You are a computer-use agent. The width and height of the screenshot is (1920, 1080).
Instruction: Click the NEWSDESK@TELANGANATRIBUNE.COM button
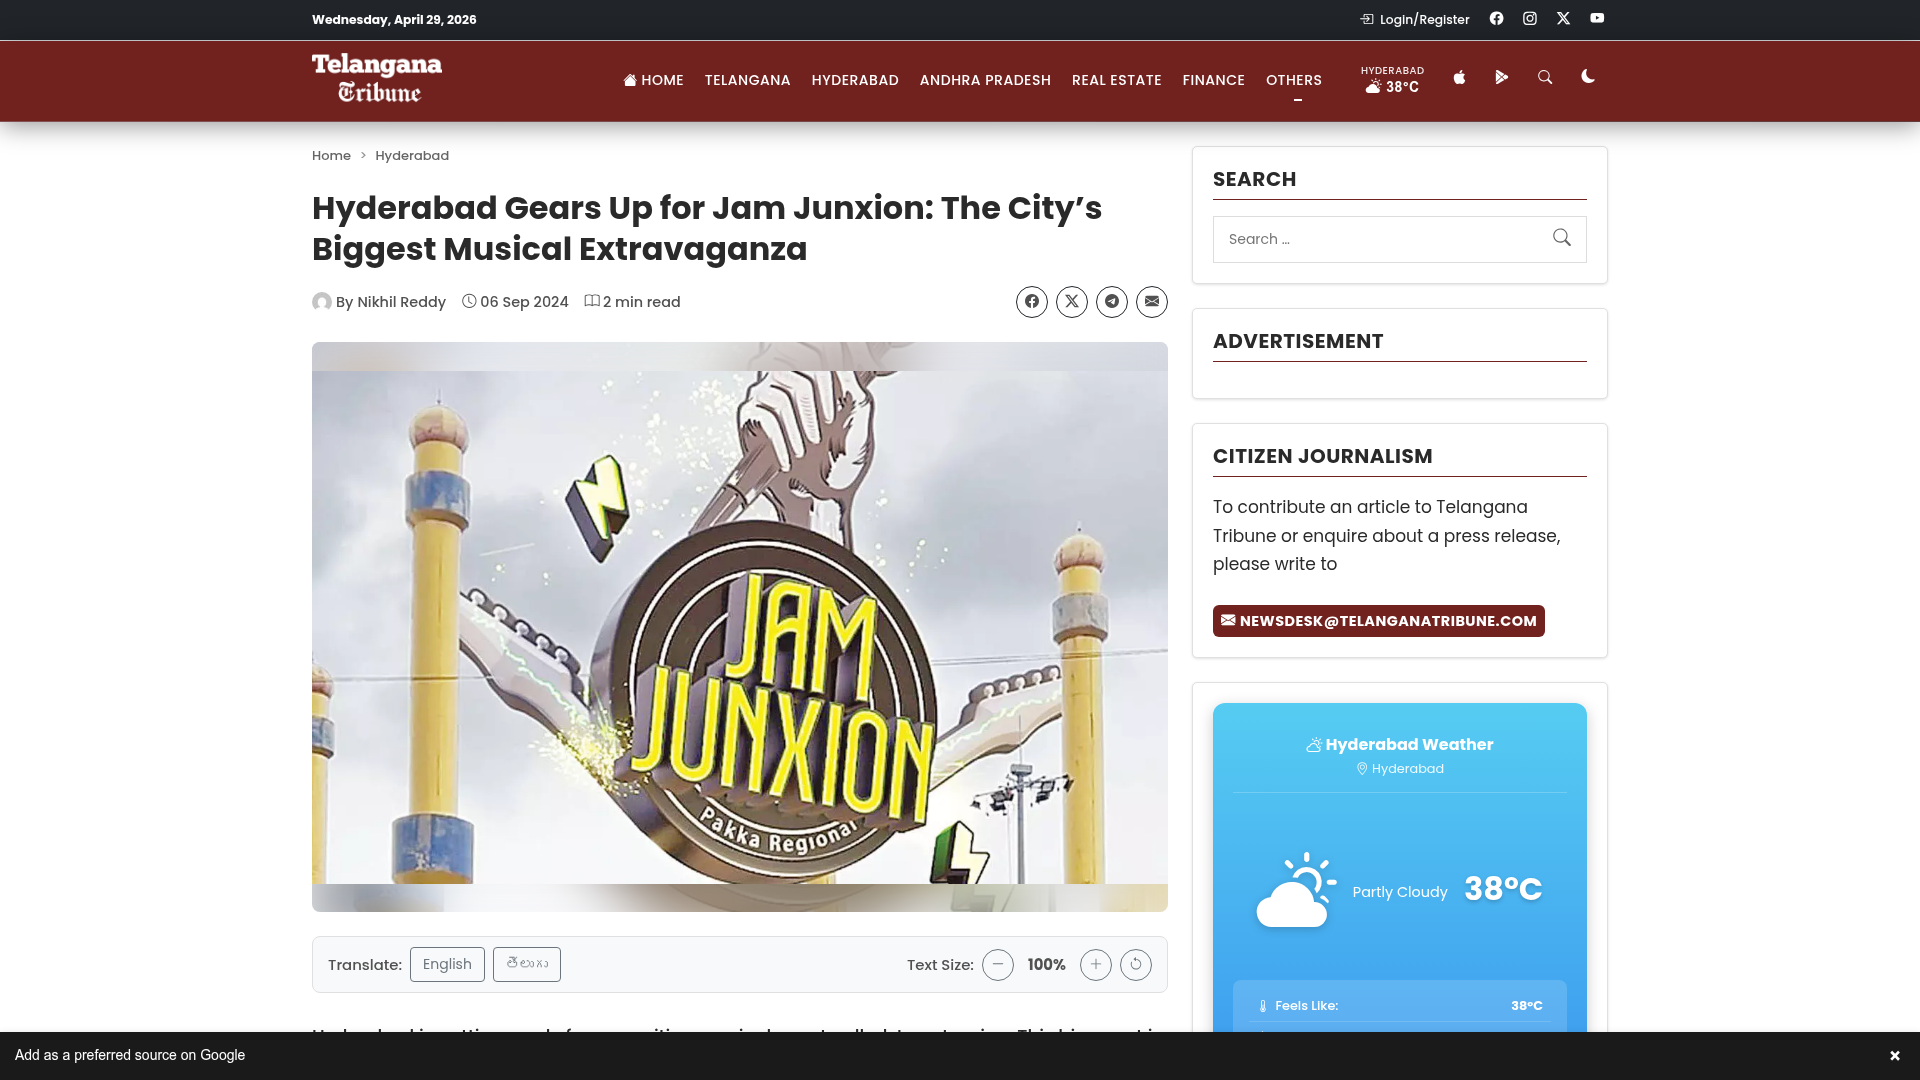1378,620
